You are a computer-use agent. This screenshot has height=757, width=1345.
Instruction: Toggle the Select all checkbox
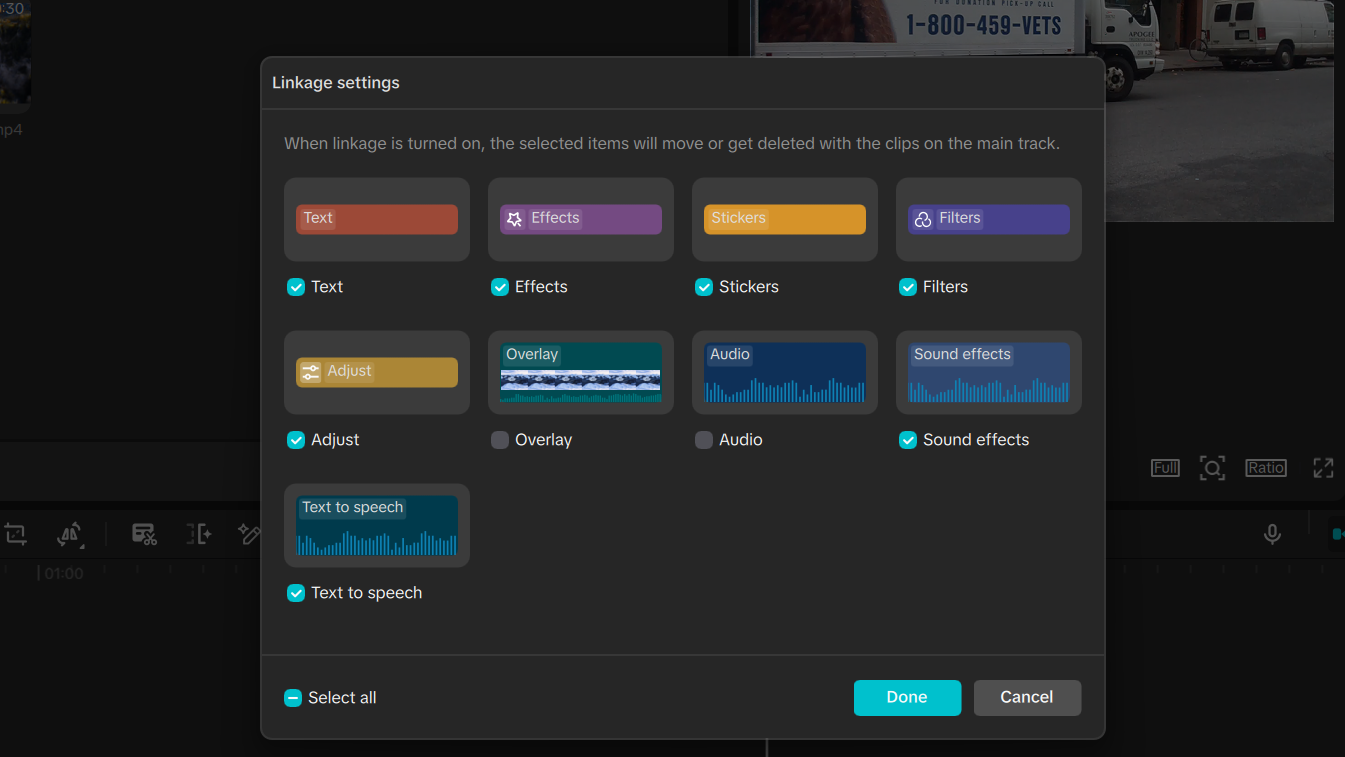click(x=293, y=698)
